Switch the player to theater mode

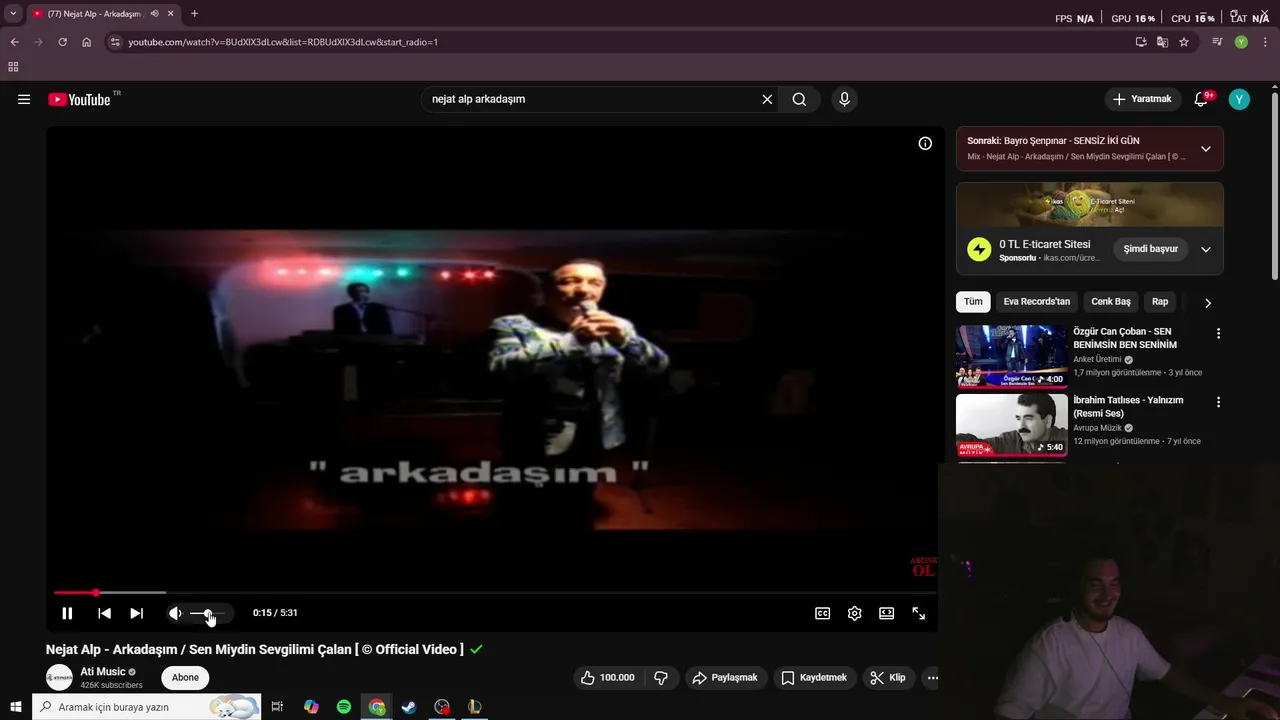click(x=886, y=613)
